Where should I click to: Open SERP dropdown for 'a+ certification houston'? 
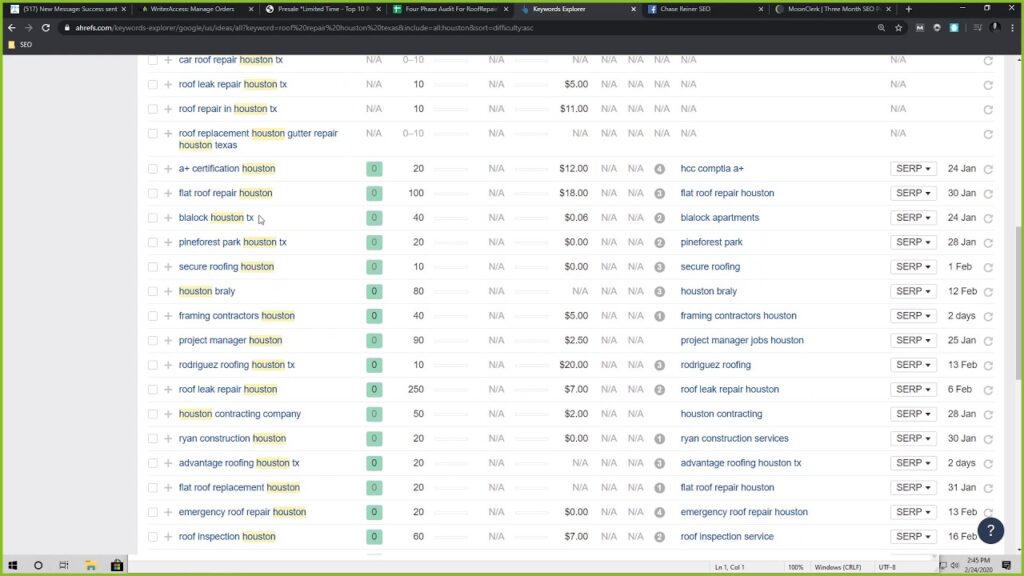pos(913,168)
